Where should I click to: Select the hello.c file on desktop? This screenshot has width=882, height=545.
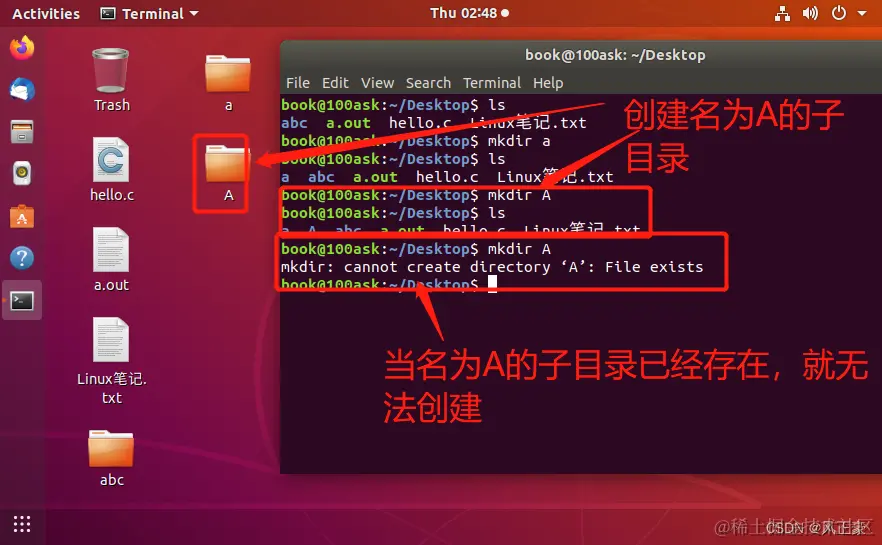pos(111,170)
